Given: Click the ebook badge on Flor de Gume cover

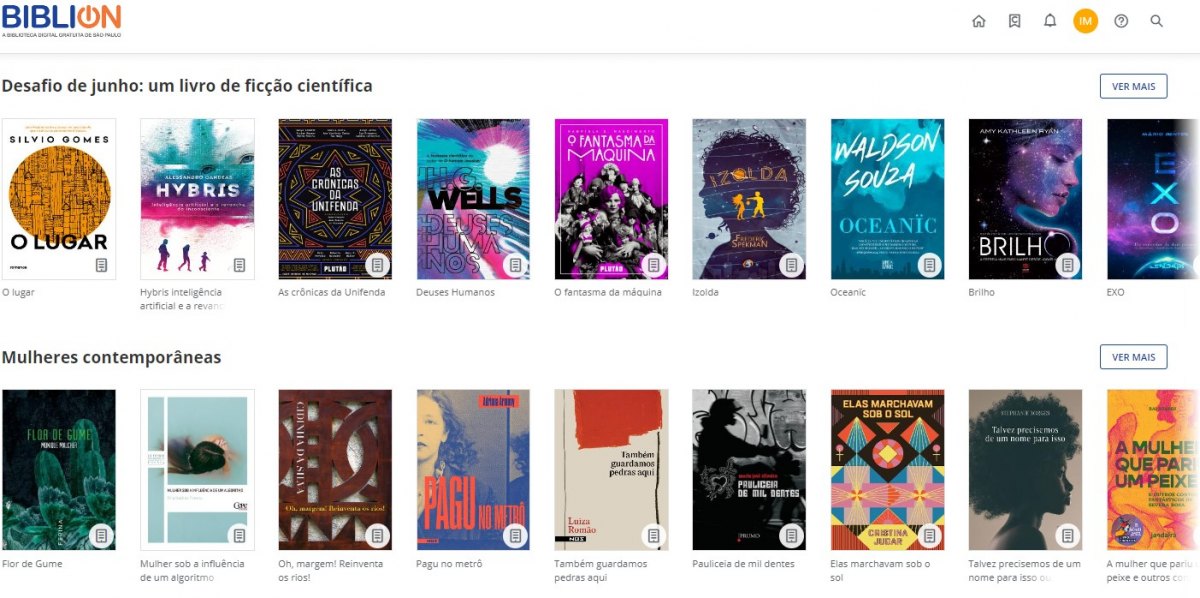Looking at the screenshot, I should [101, 536].
